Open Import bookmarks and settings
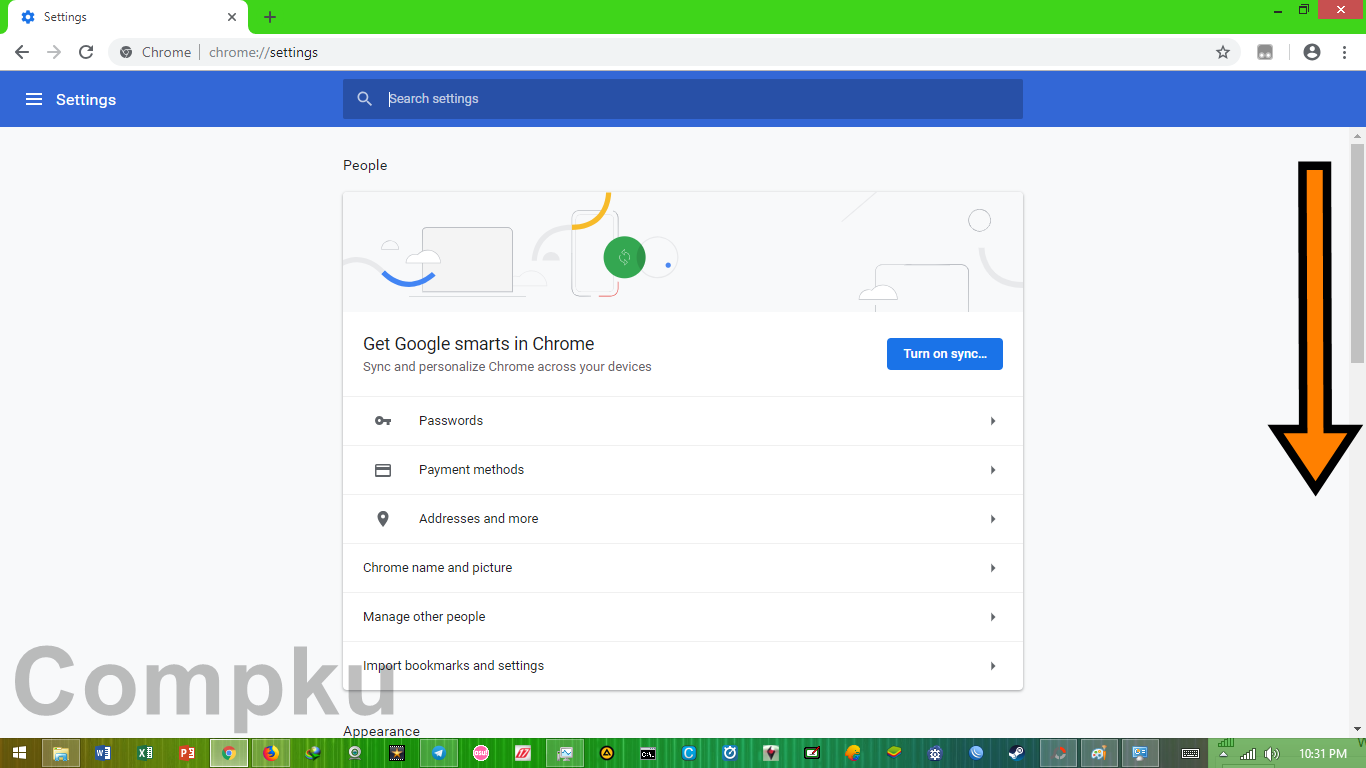 tap(683, 666)
